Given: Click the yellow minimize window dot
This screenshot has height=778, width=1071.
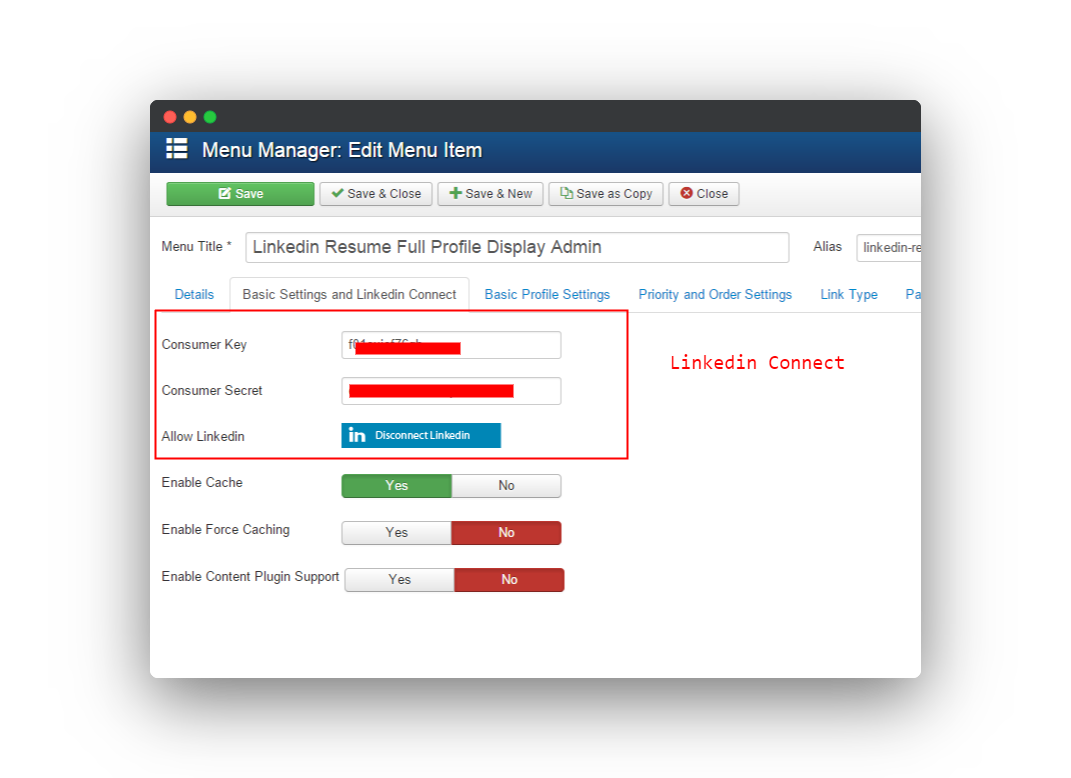Looking at the screenshot, I should click(190, 117).
